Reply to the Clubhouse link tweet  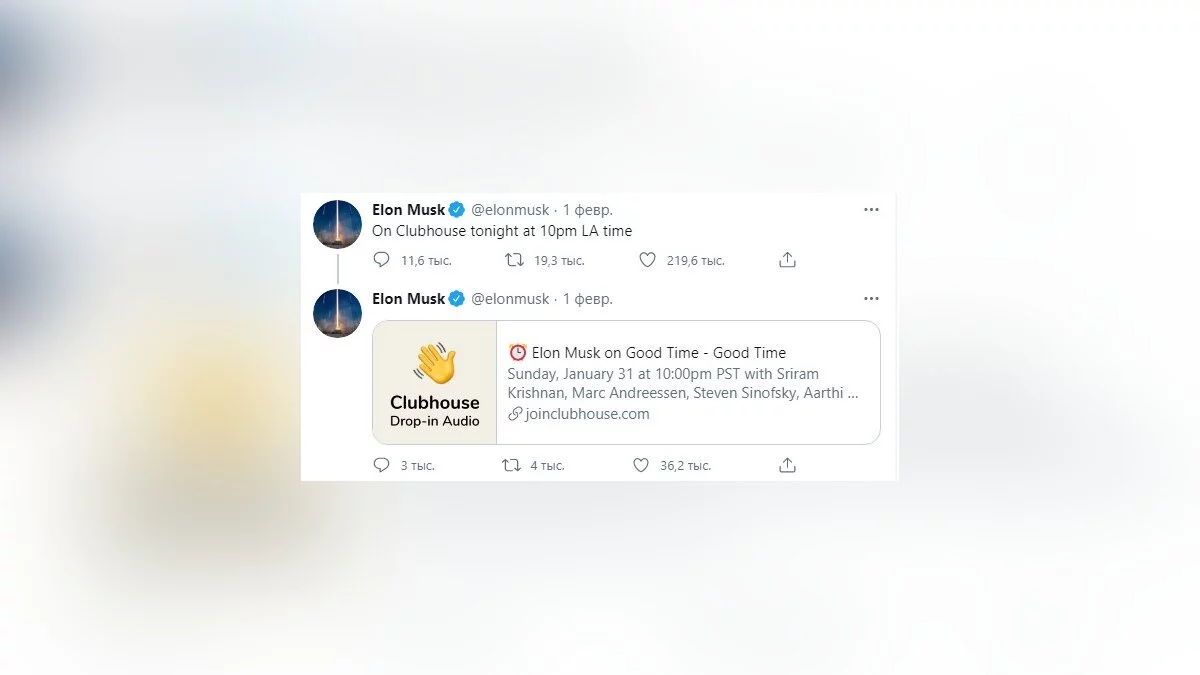click(x=381, y=465)
